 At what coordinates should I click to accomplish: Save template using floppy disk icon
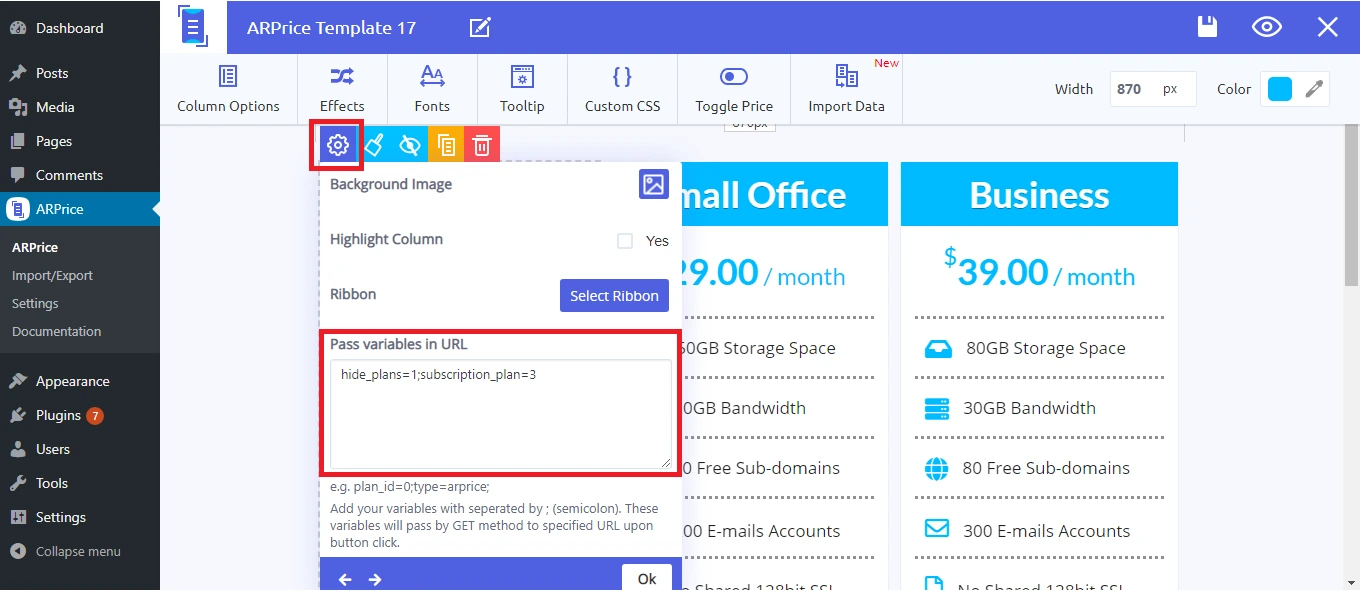click(x=1208, y=27)
